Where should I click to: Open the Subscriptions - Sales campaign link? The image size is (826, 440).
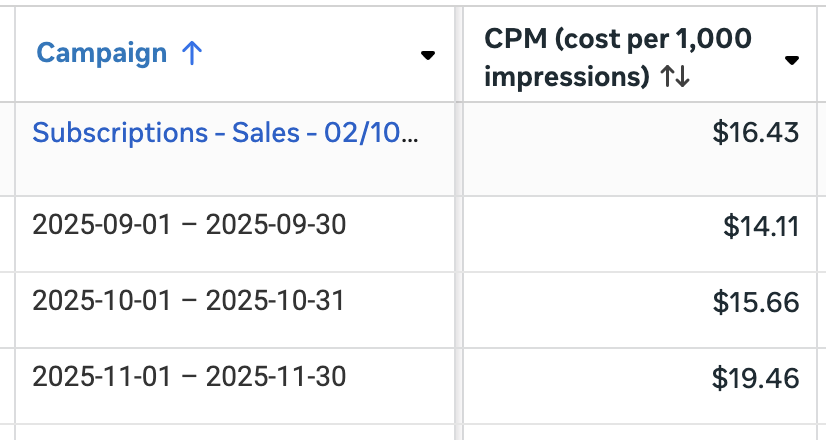click(x=226, y=132)
